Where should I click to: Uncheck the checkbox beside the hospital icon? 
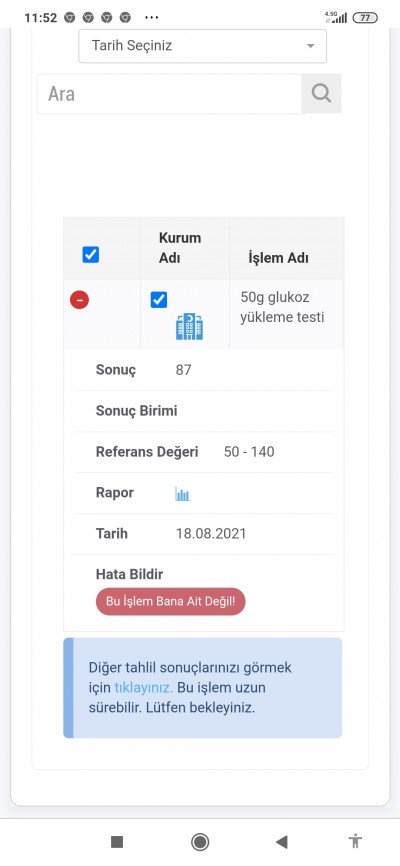coord(159,300)
